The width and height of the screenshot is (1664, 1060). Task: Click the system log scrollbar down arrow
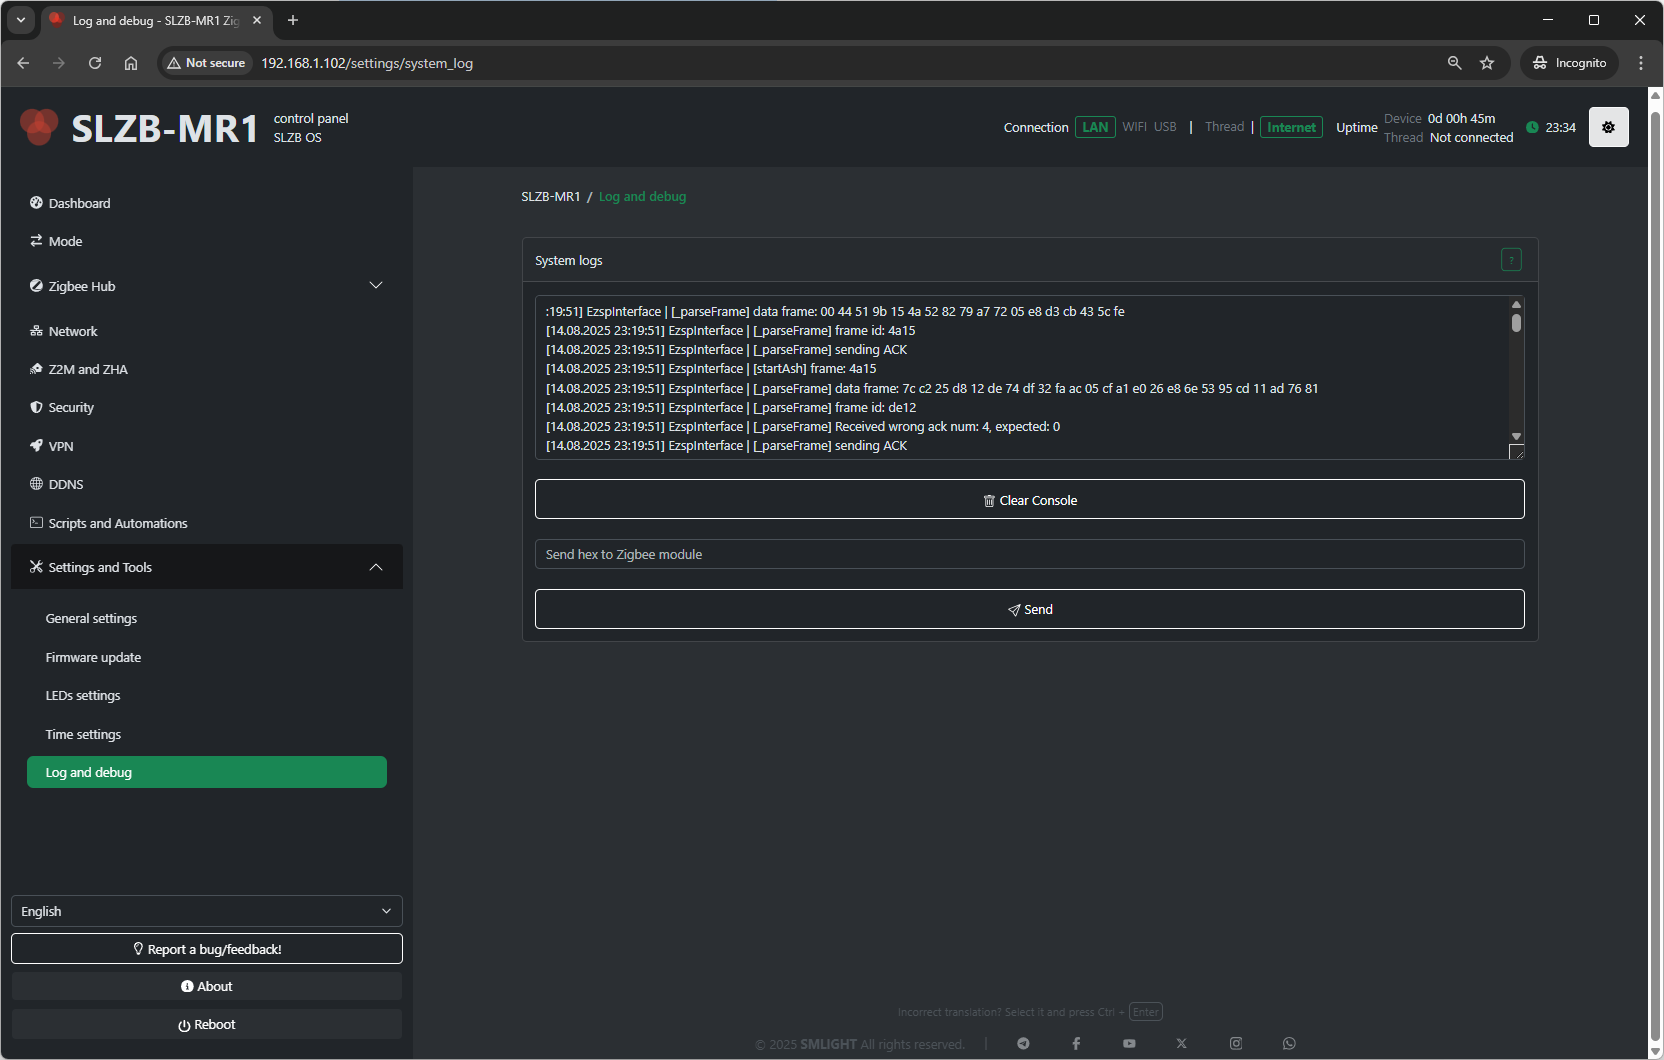click(x=1516, y=436)
